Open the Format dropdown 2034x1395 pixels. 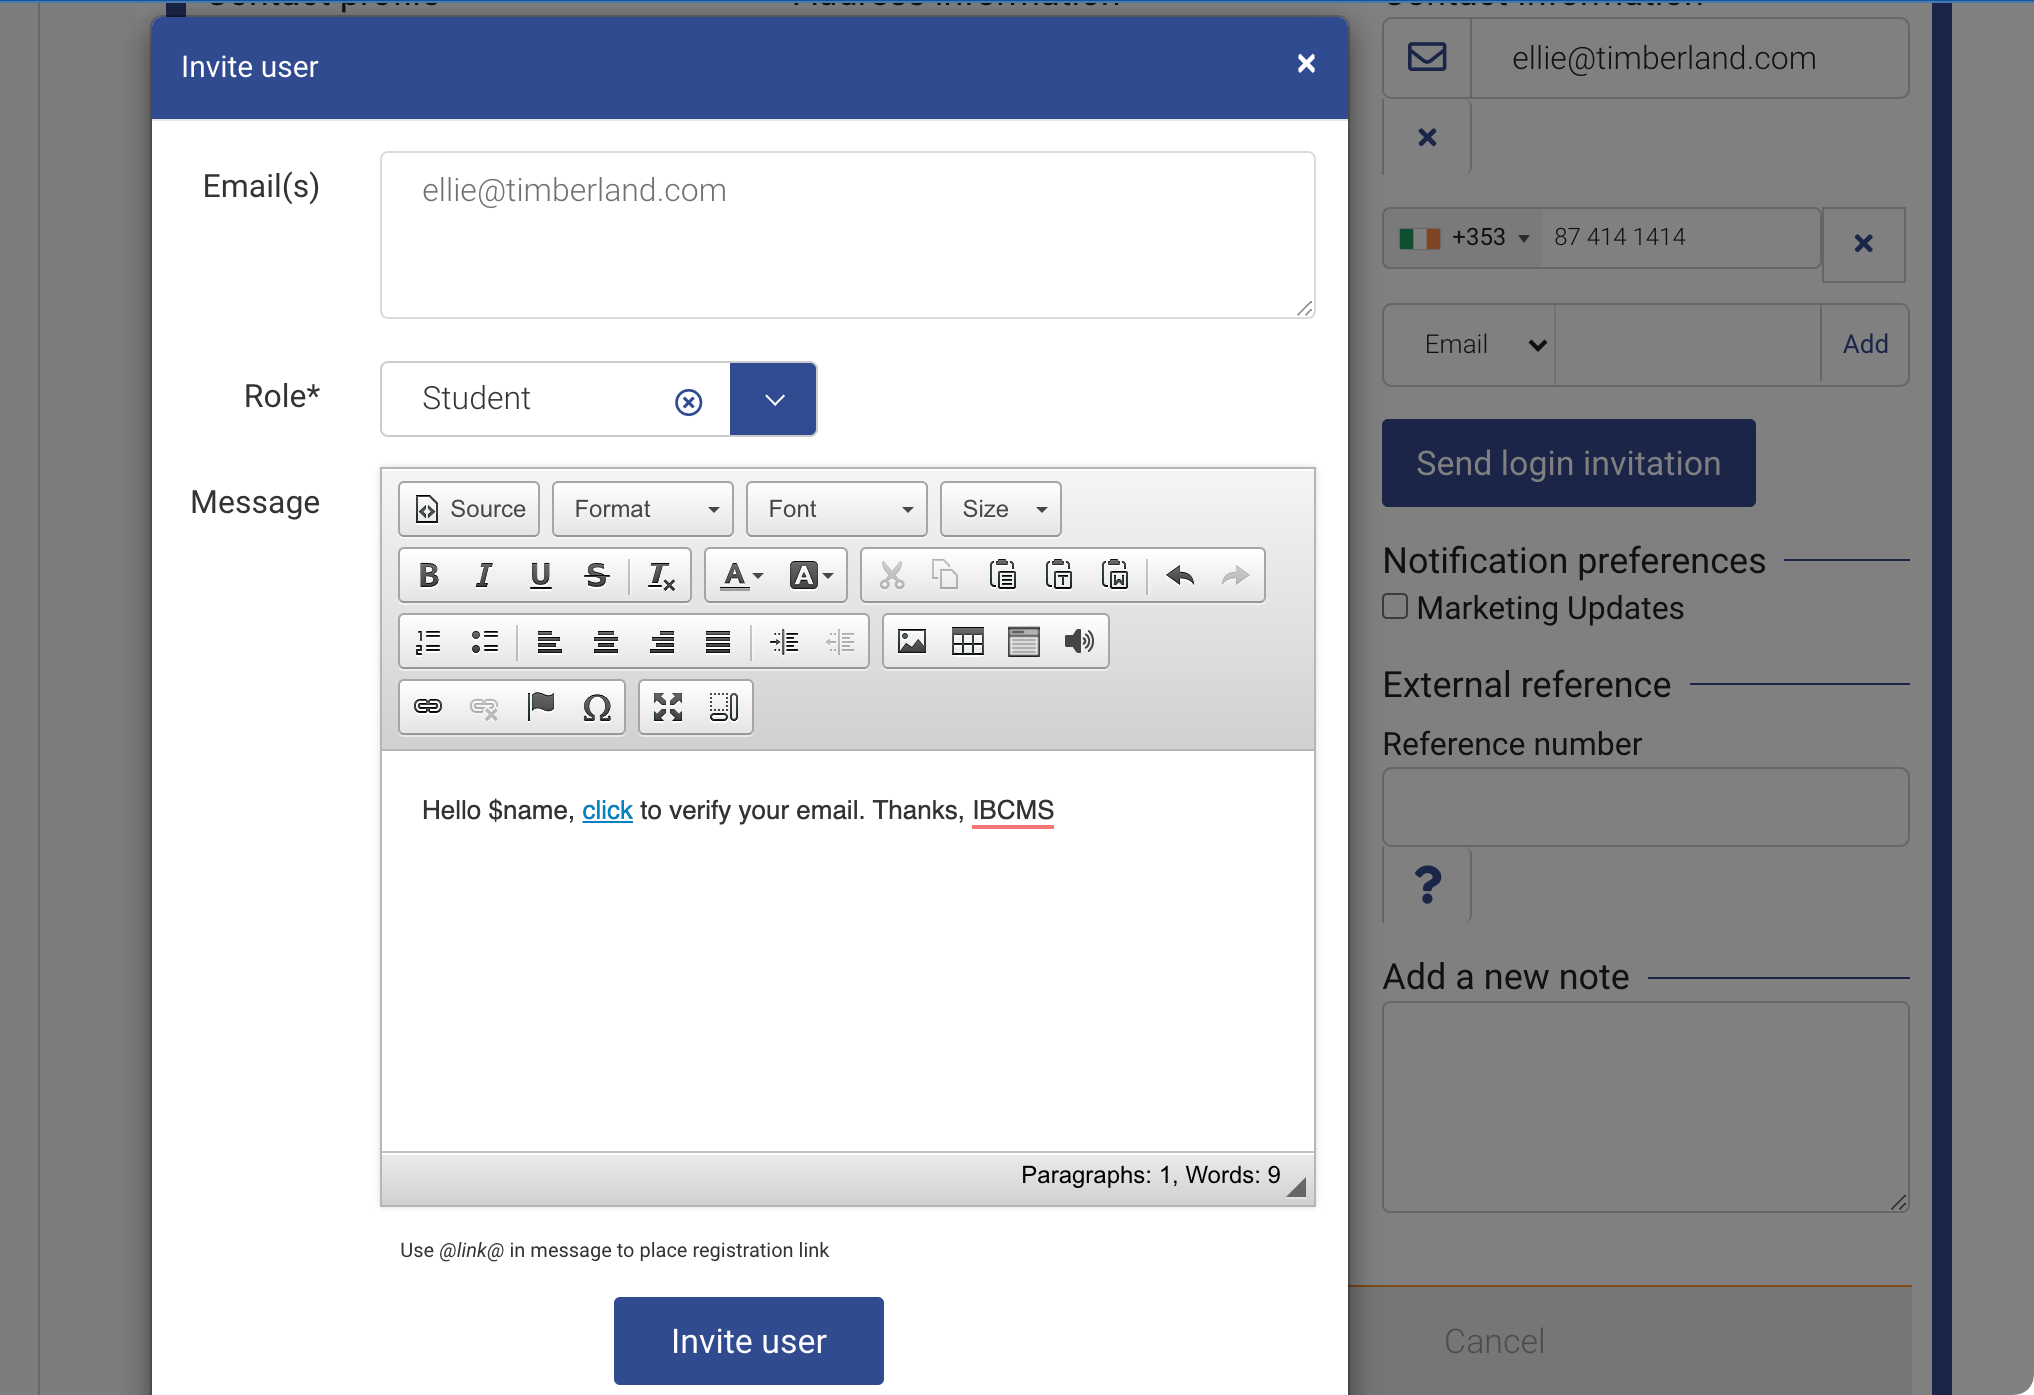(x=642, y=509)
